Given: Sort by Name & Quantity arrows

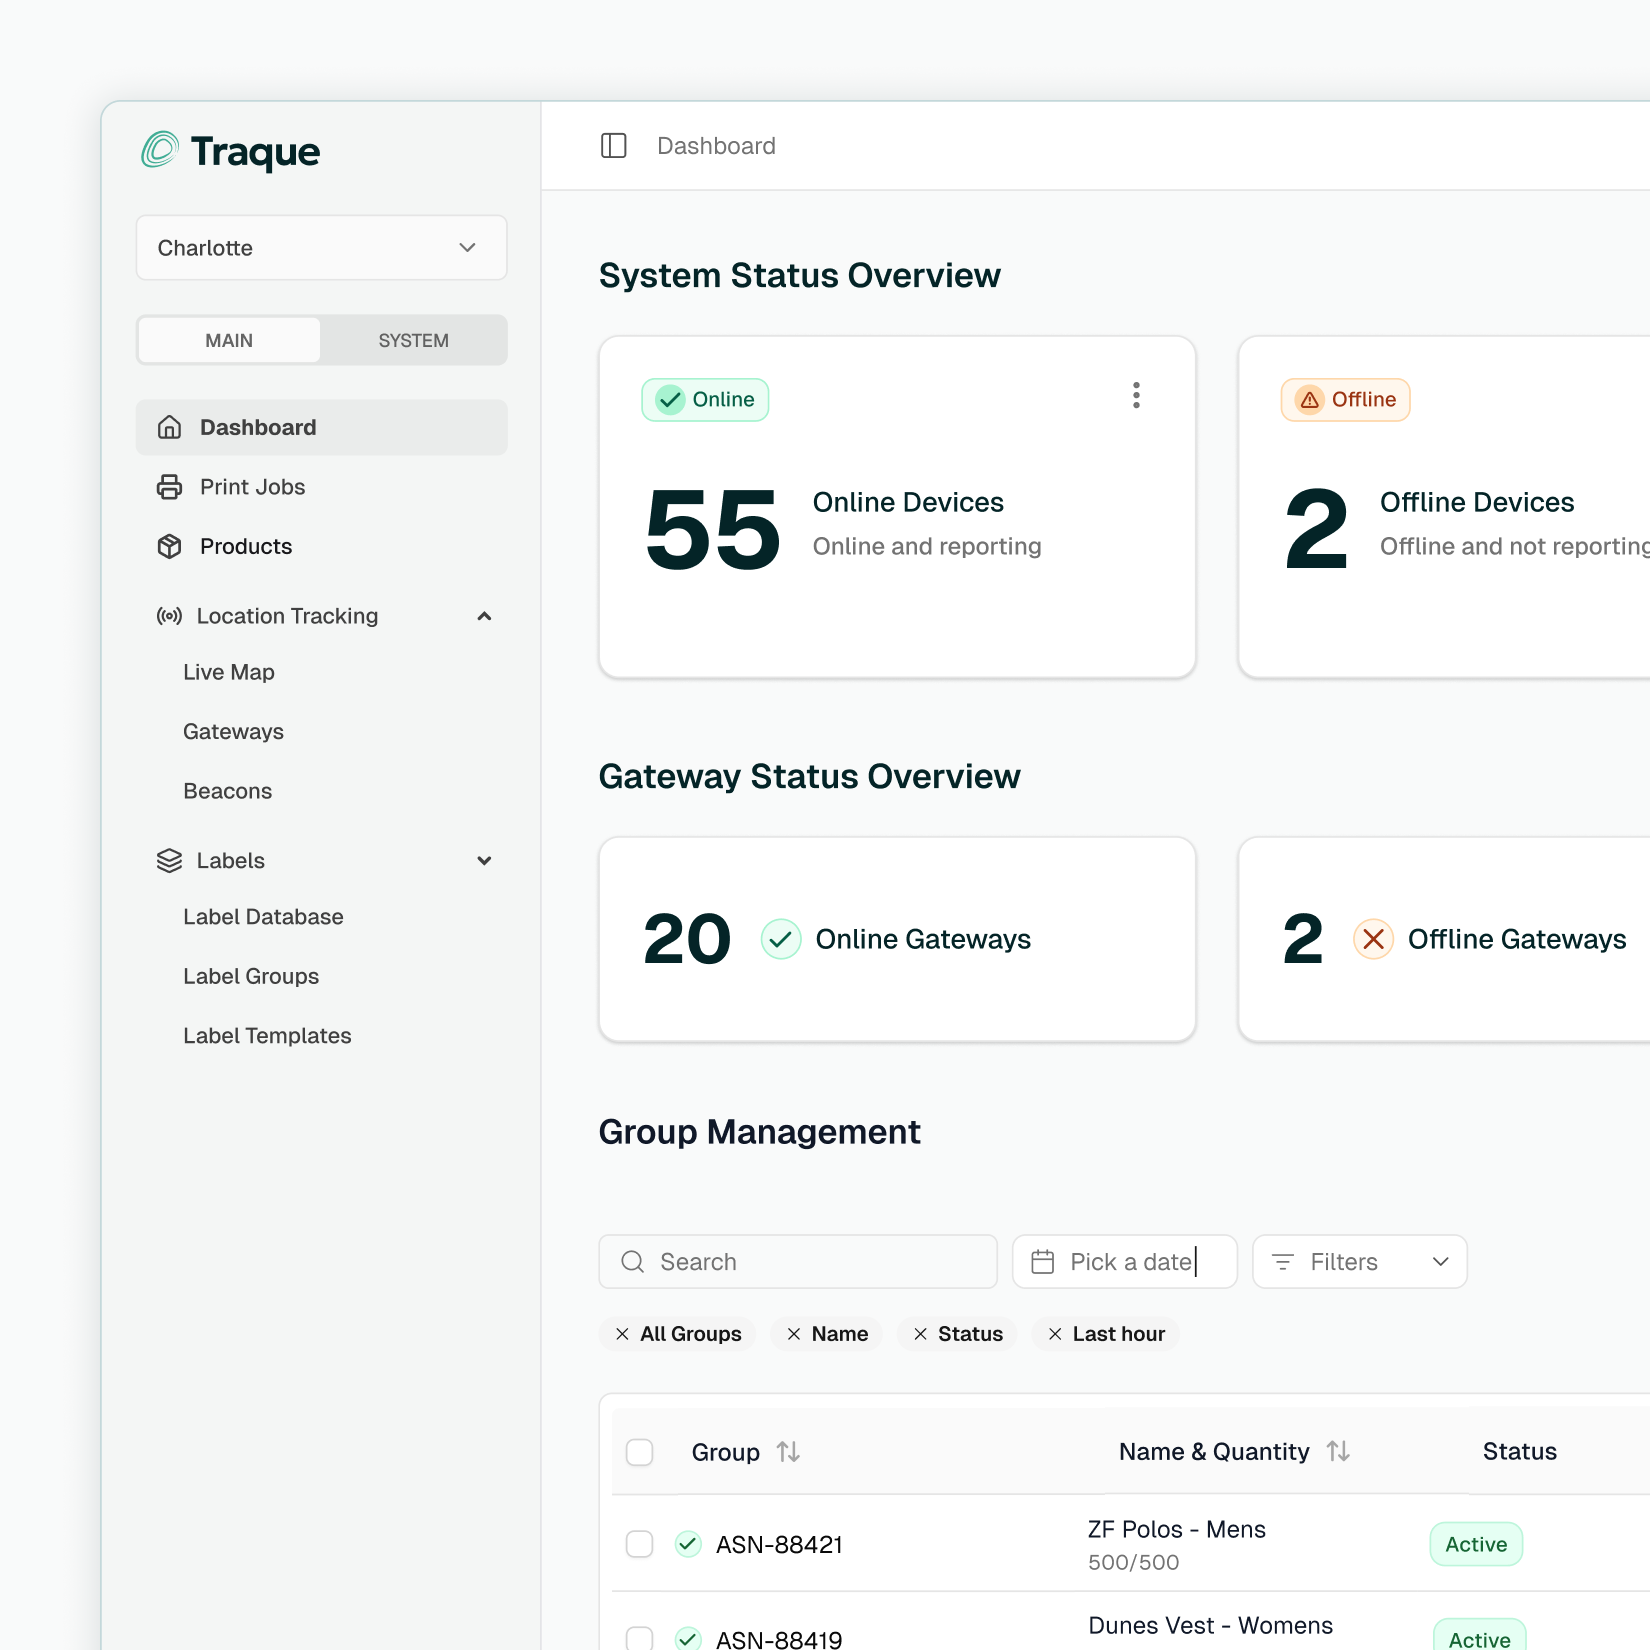Looking at the screenshot, I should point(1338,1451).
